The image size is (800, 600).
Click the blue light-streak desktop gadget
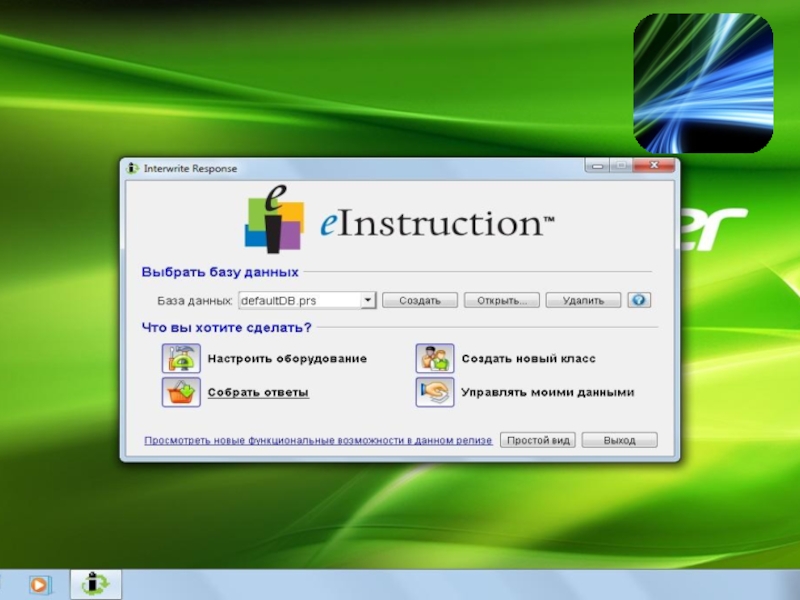pyautogui.click(x=703, y=83)
